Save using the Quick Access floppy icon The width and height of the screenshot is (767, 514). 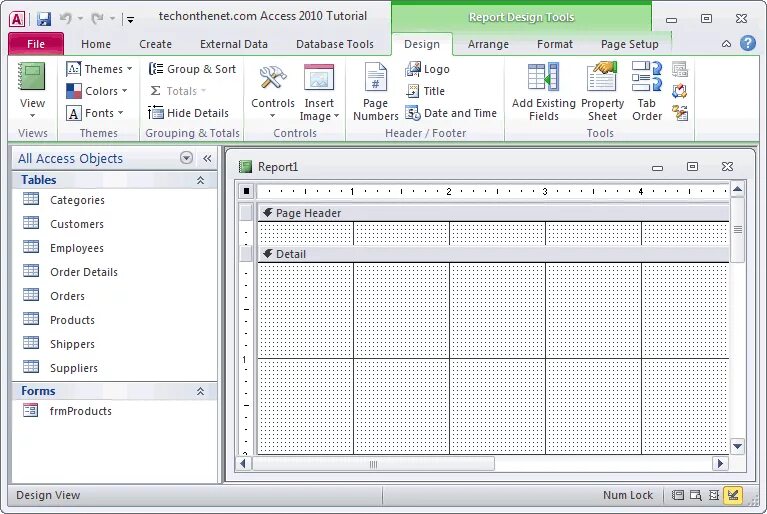[x=44, y=19]
